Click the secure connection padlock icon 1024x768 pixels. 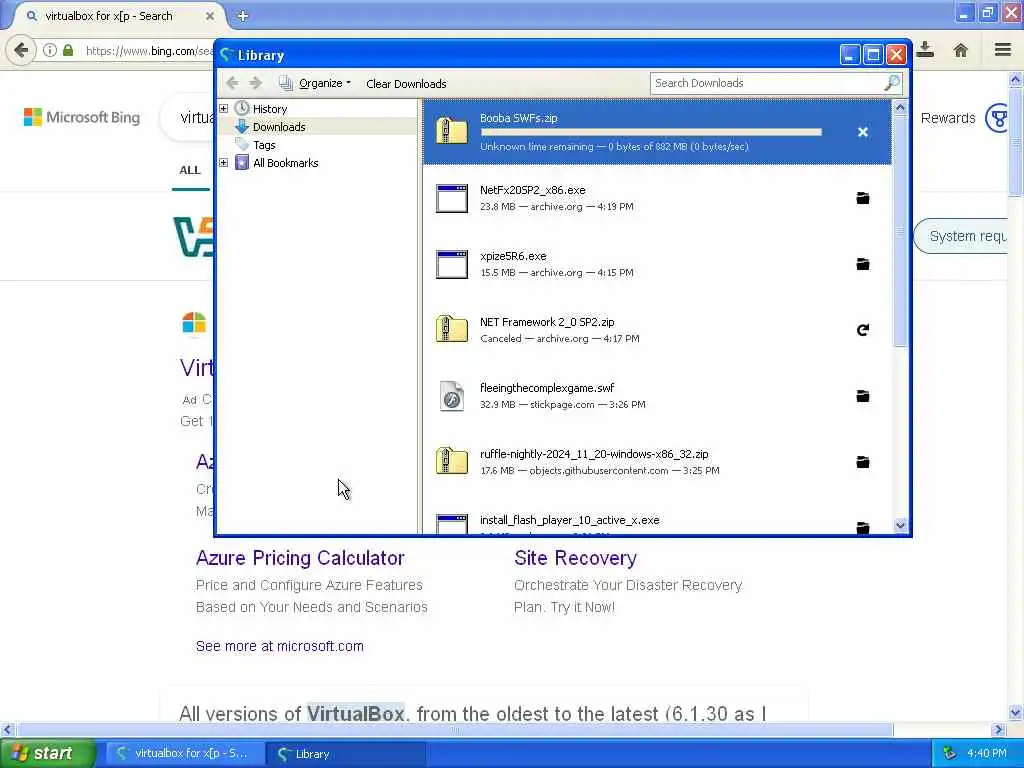coord(68,50)
